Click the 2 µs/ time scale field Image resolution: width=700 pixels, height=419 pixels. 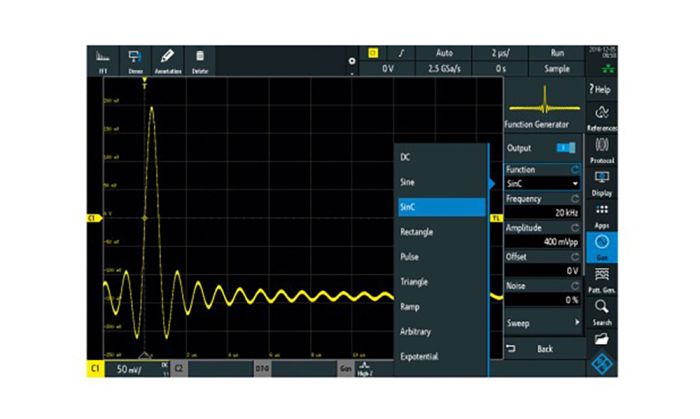500,53
